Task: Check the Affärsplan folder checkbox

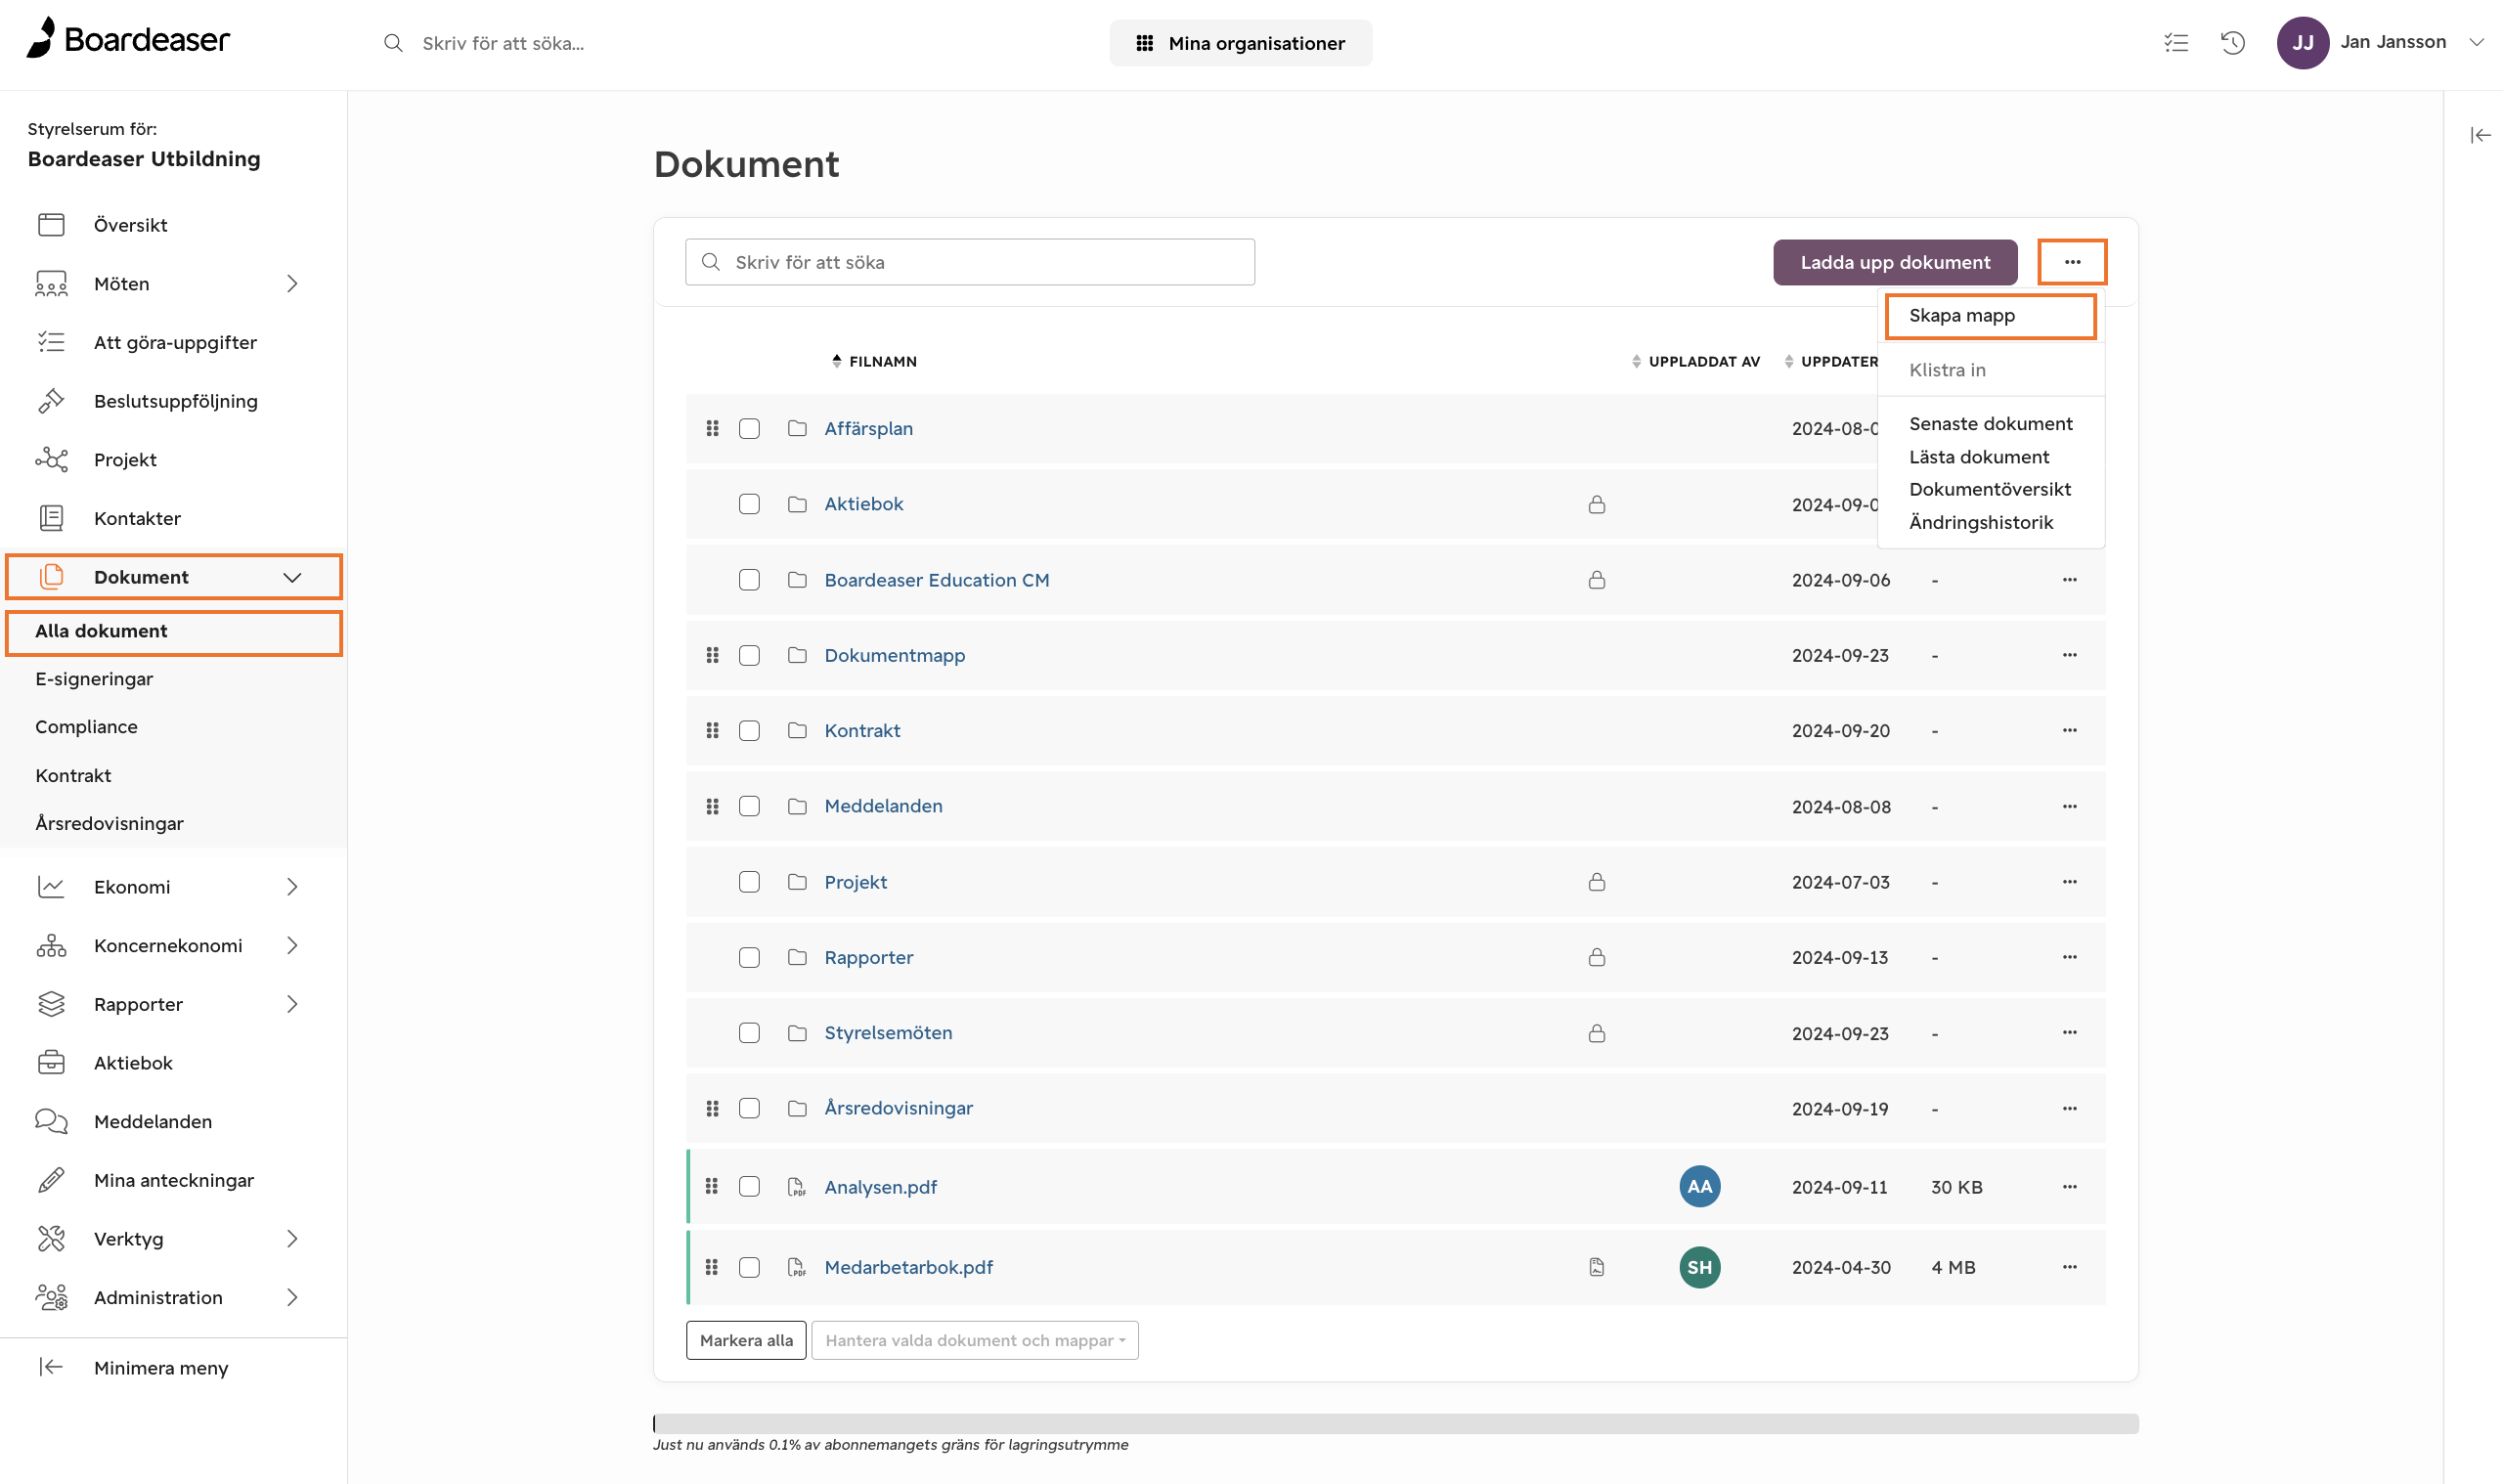Action: (x=749, y=428)
